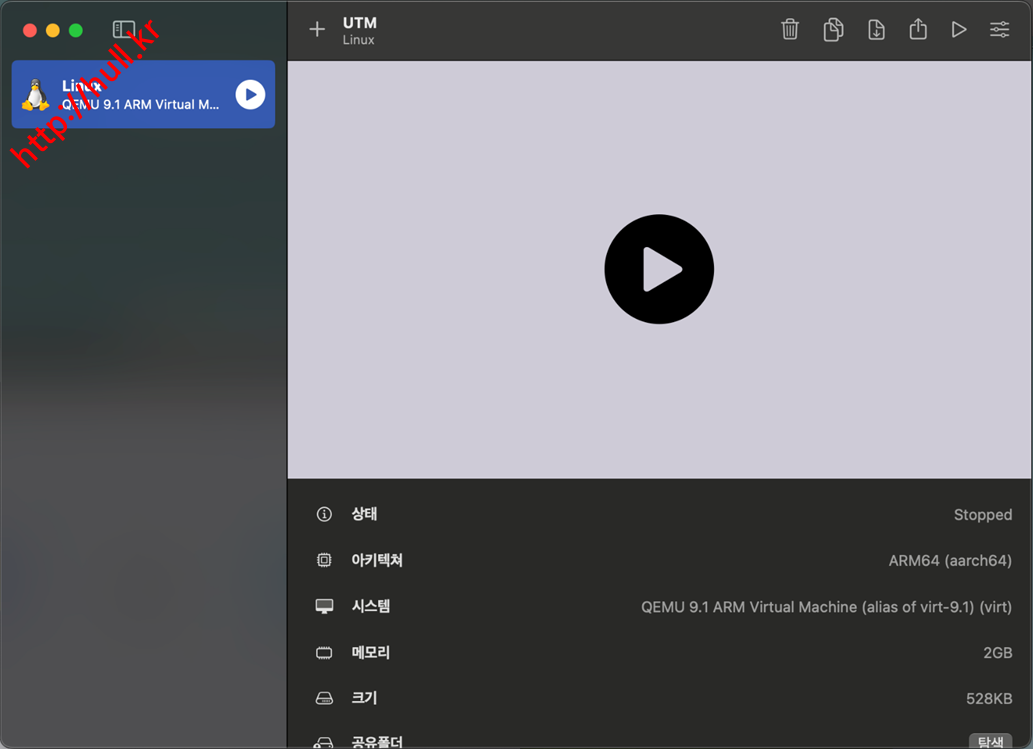Click the 아키텍처 label
1033x749 pixels.
click(x=377, y=560)
